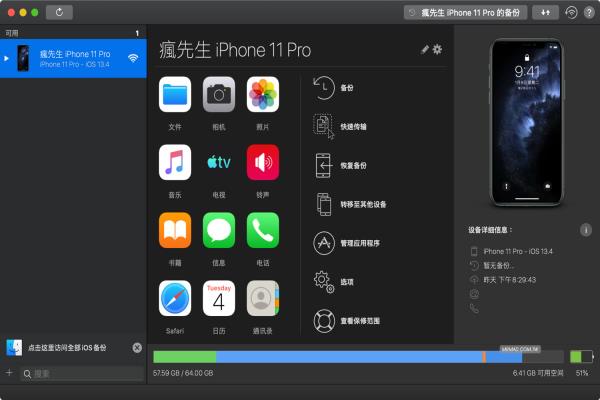Click the 昨天 下午8:29:43 row
The height and width of the screenshot is (400, 600).
coord(503,280)
